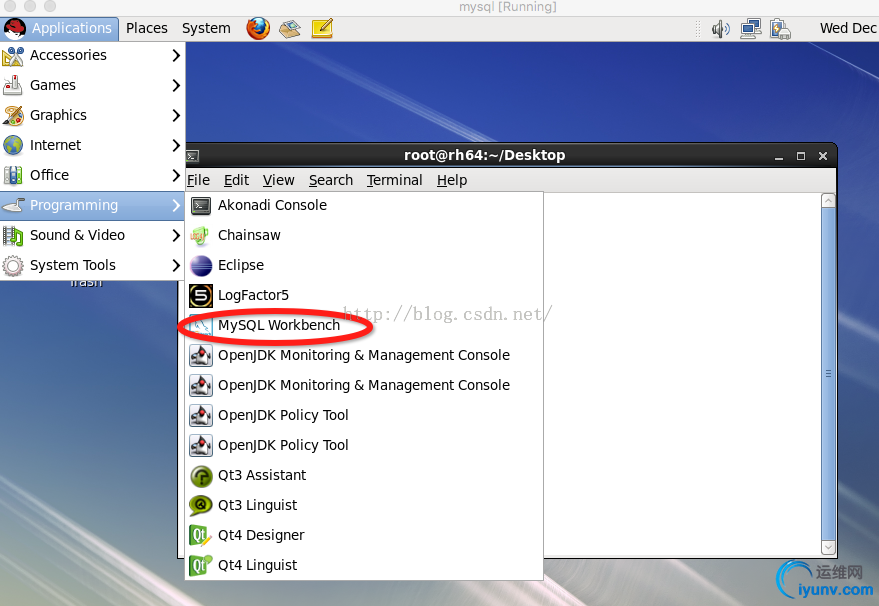879x606 pixels.
Task: Click the arrow beside Games
Action: (176, 85)
